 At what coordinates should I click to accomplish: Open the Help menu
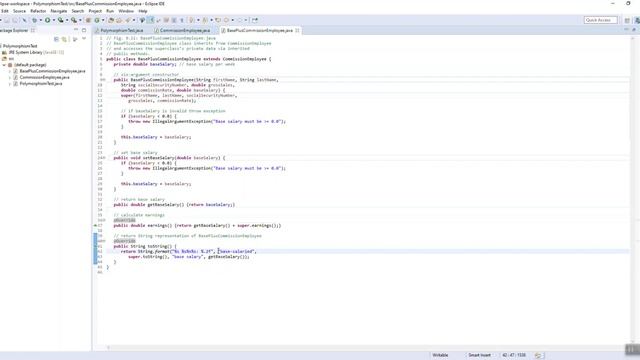(x=143, y=11)
